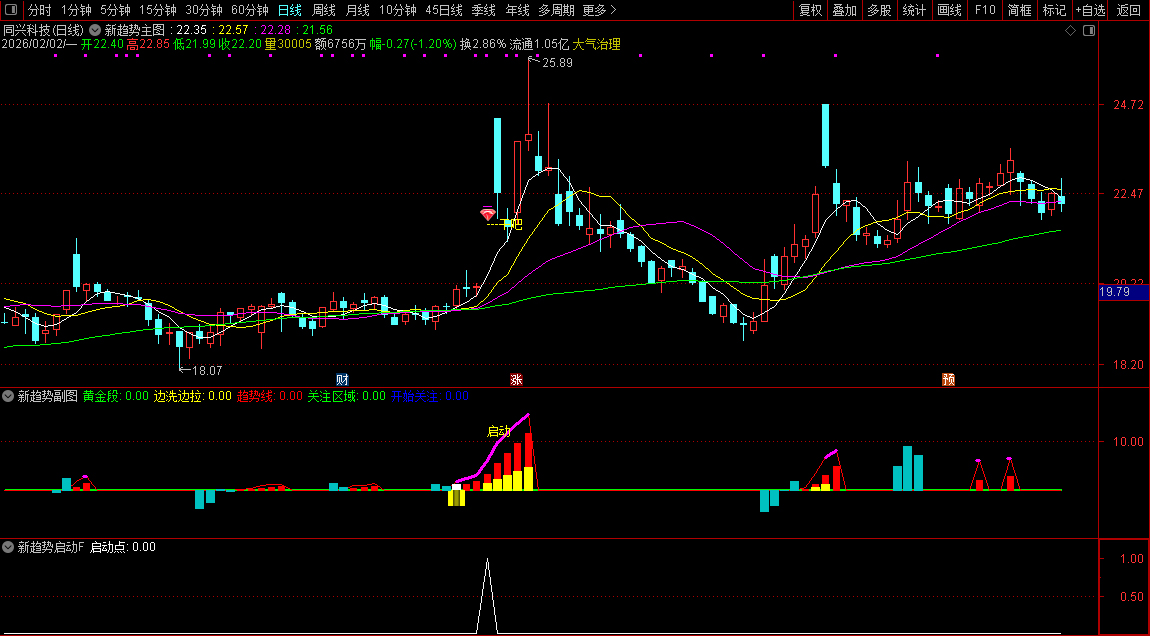Screen dimensions: 1150x636
Task: Click the 画线 drawing tool button
Action: [x=949, y=10]
